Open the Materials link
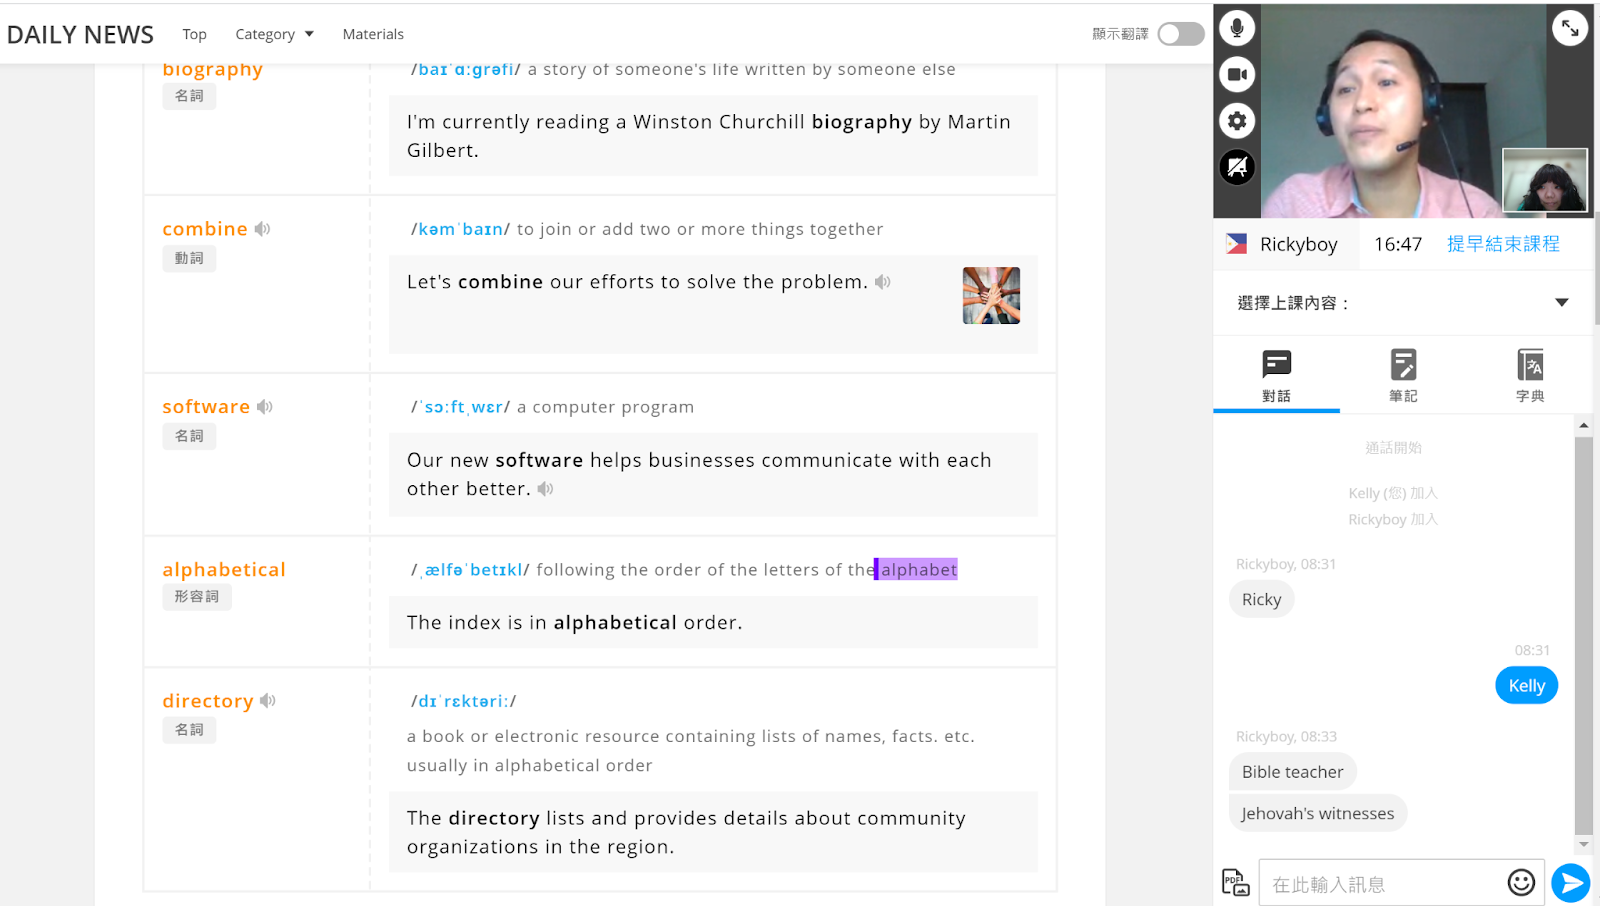 tap(373, 34)
